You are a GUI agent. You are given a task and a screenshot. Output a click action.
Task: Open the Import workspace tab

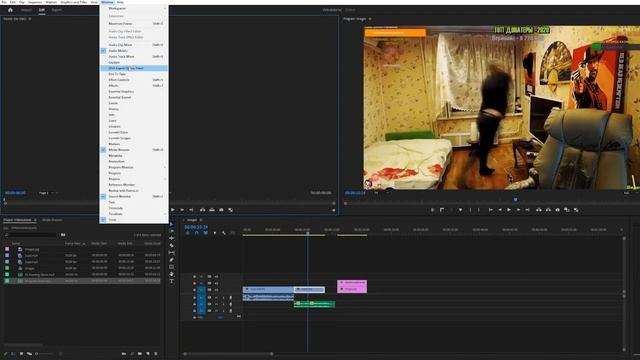[26, 10]
